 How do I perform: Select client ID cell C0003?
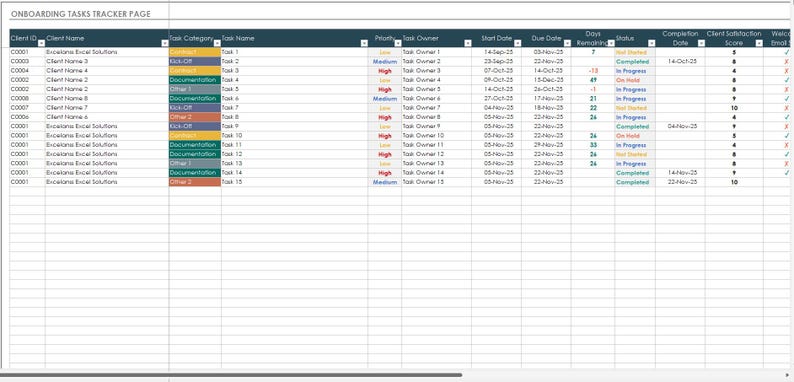coord(27,61)
